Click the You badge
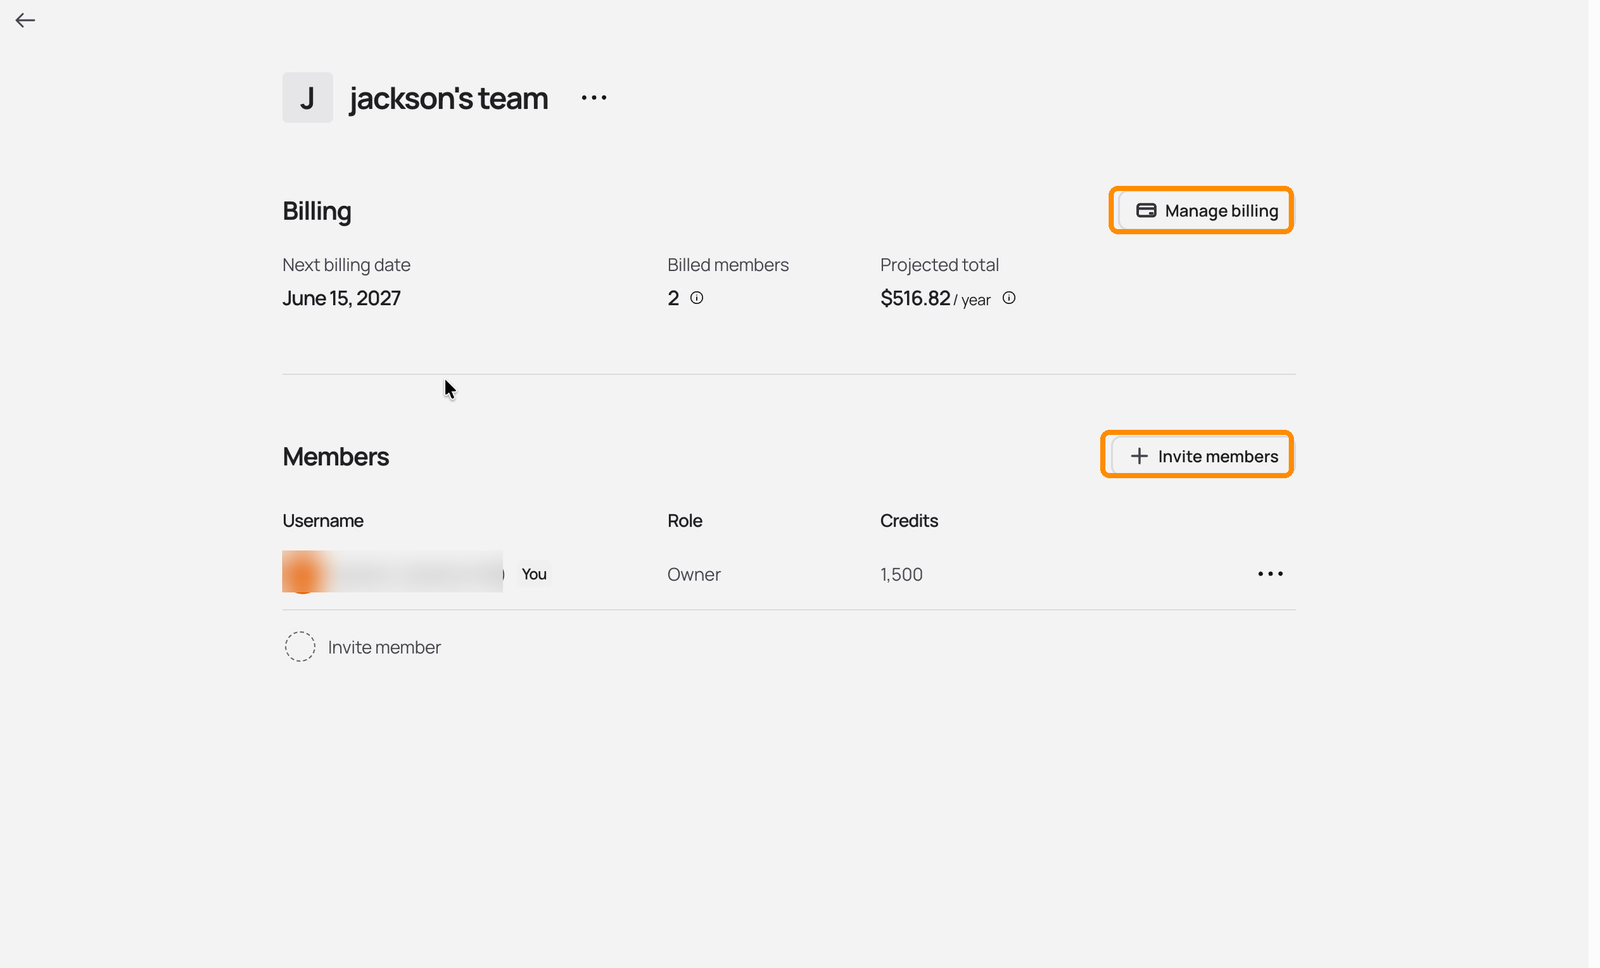This screenshot has width=1600, height=968. tap(534, 574)
